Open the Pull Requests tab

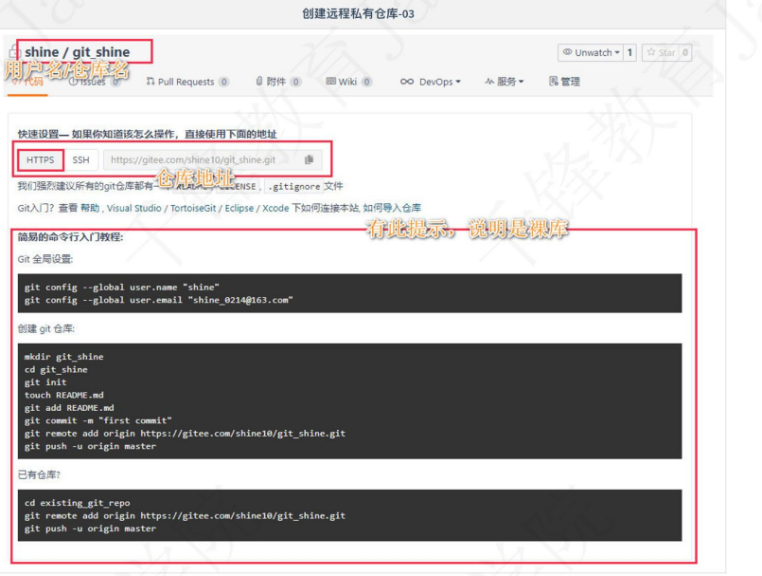(188, 82)
